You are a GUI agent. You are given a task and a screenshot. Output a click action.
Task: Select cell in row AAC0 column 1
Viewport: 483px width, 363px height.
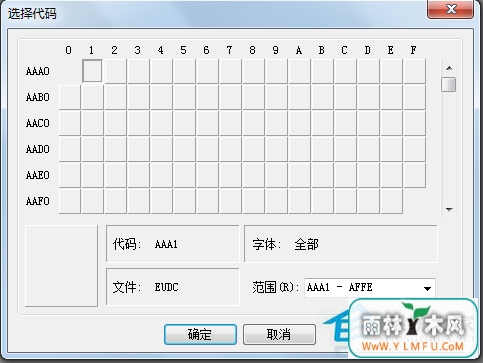click(x=92, y=123)
